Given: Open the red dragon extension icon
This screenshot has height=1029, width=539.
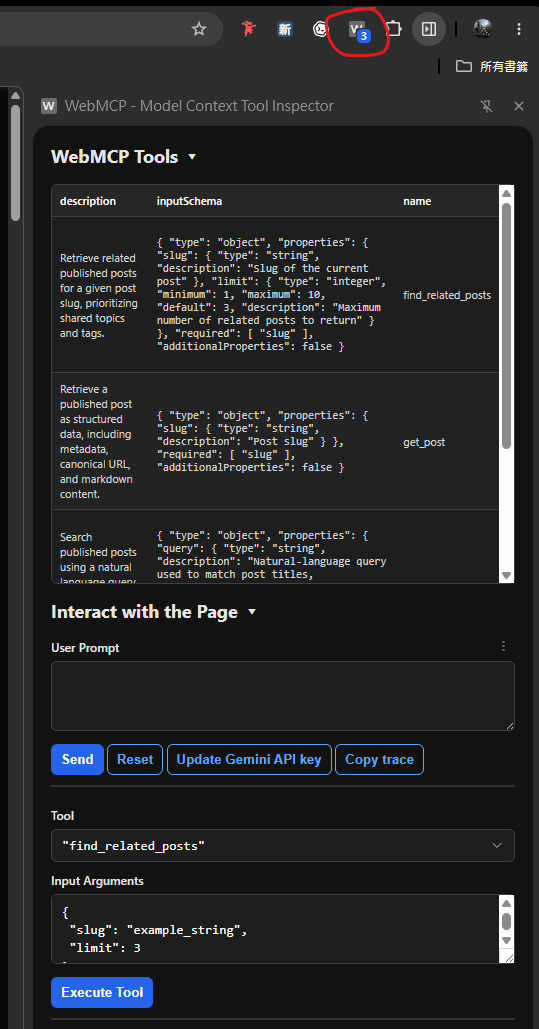Looking at the screenshot, I should point(248,29).
